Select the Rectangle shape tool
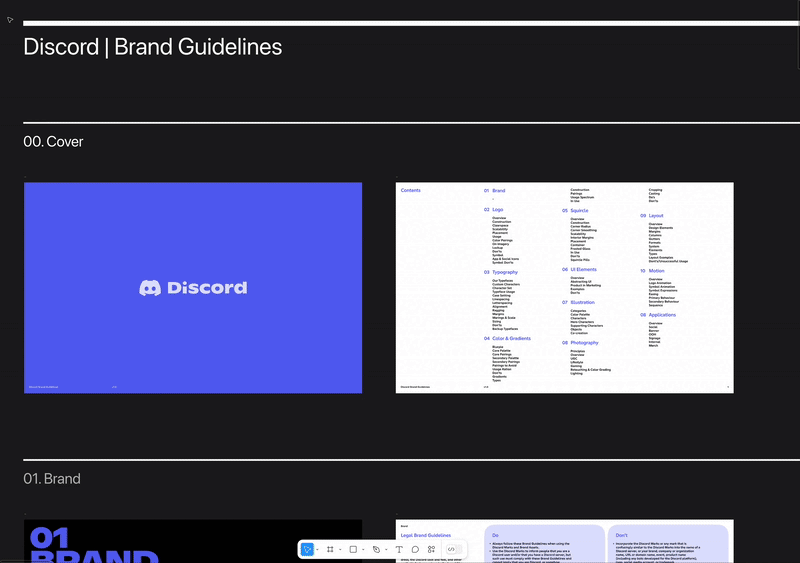Image resolution: width=800 pixels, height=563 pixels. pos(353,549)
